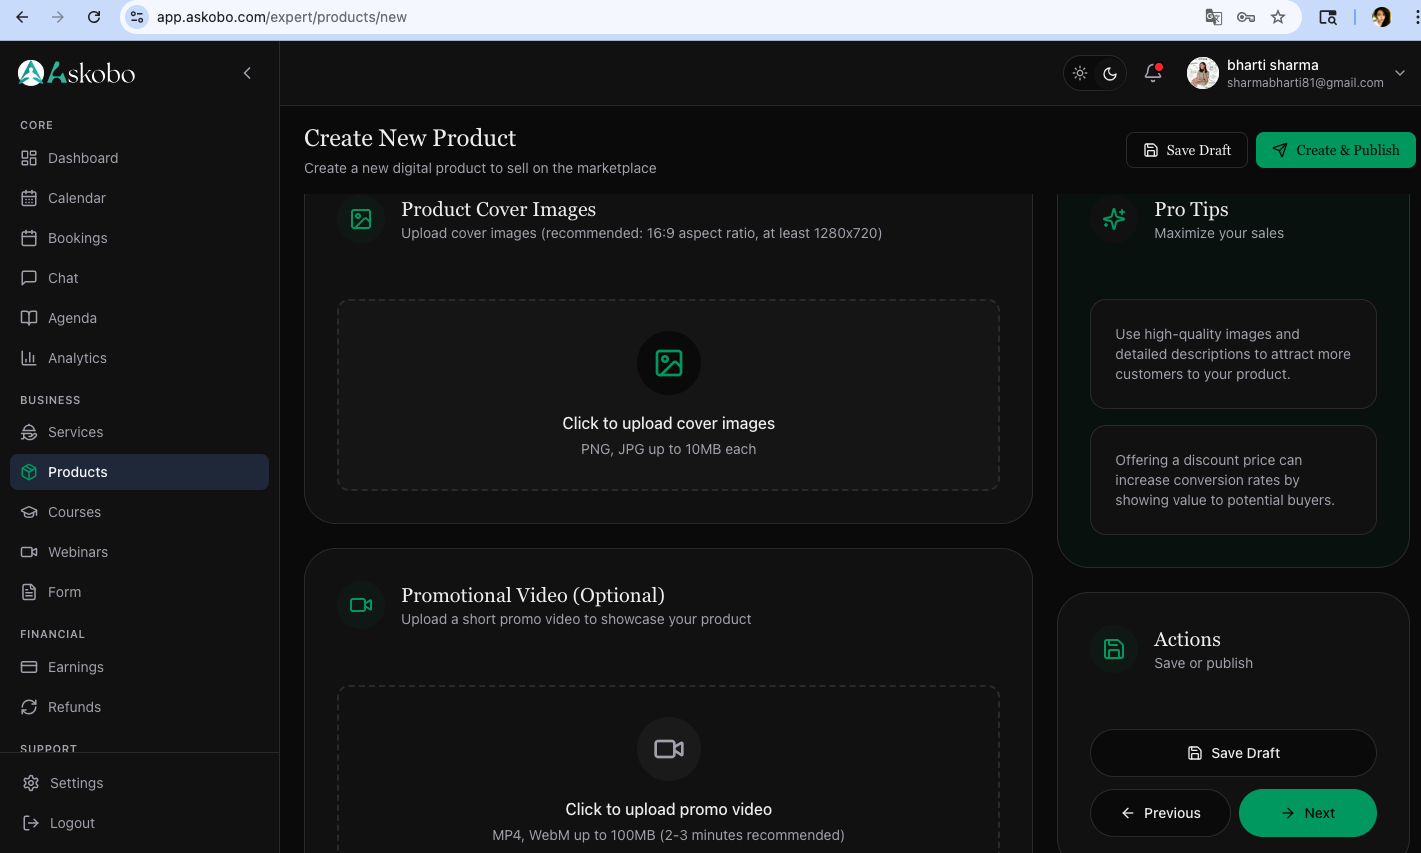Click the Create & Publish button
This screenshot has width=1421, height=853.
coord(1335,149)
